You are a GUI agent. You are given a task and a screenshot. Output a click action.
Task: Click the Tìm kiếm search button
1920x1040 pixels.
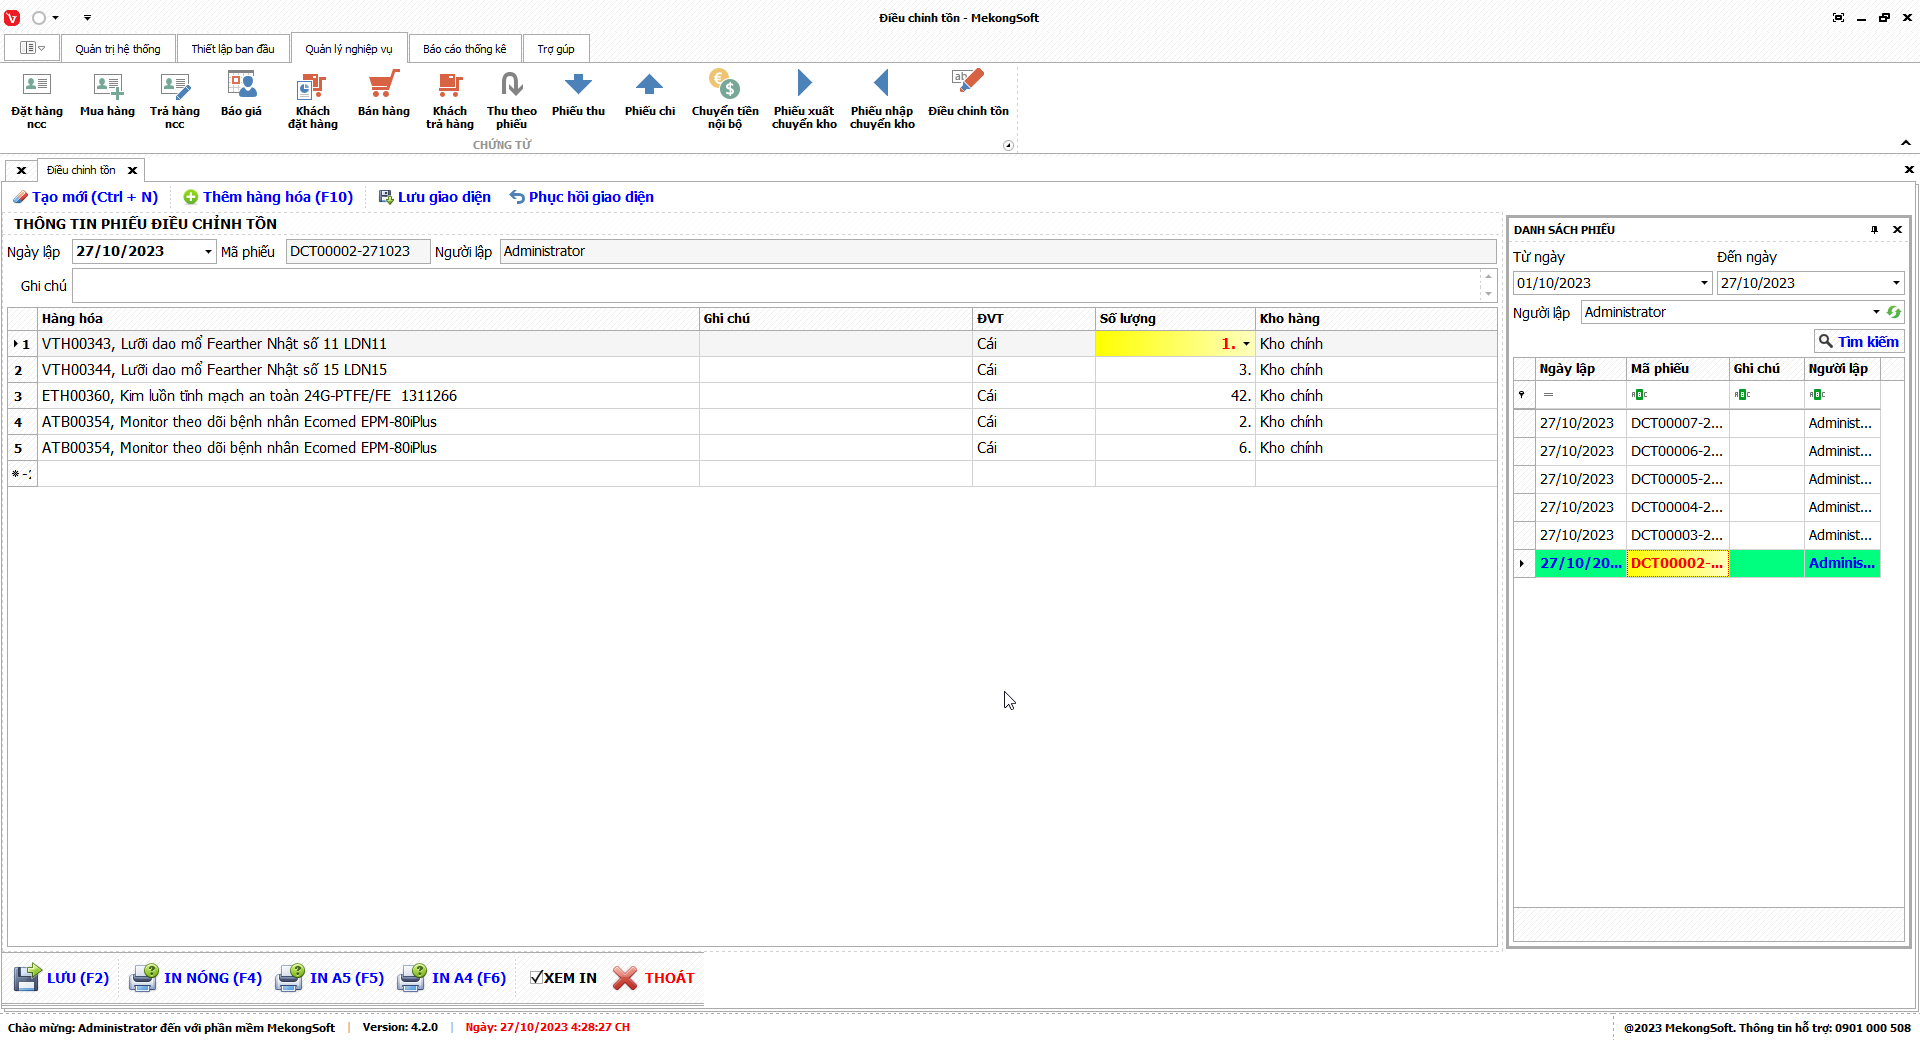[1858, 342]
